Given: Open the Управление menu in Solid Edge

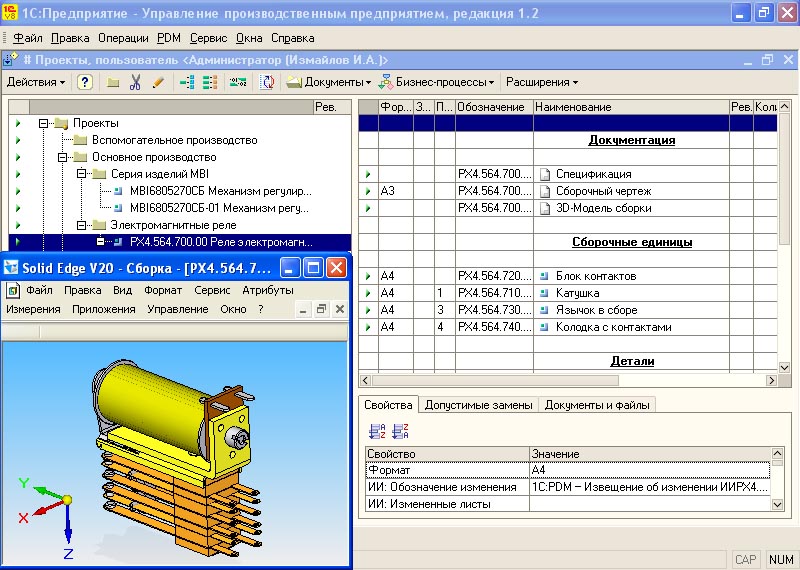Looking at the screenshot, I should 178,309.
